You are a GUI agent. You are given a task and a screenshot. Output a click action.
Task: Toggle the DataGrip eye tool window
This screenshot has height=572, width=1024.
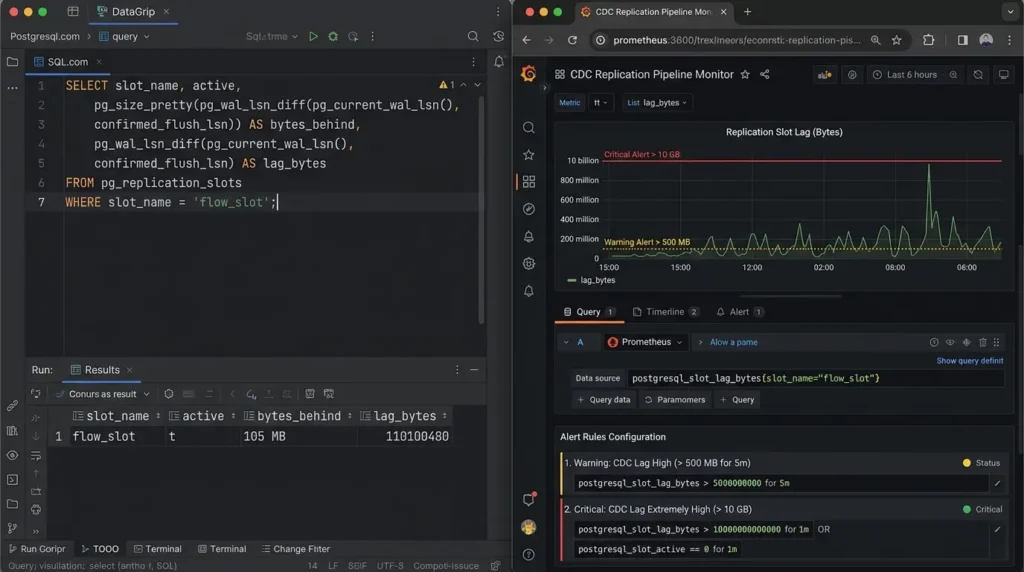pyautogui.click(x=12, y=455)
